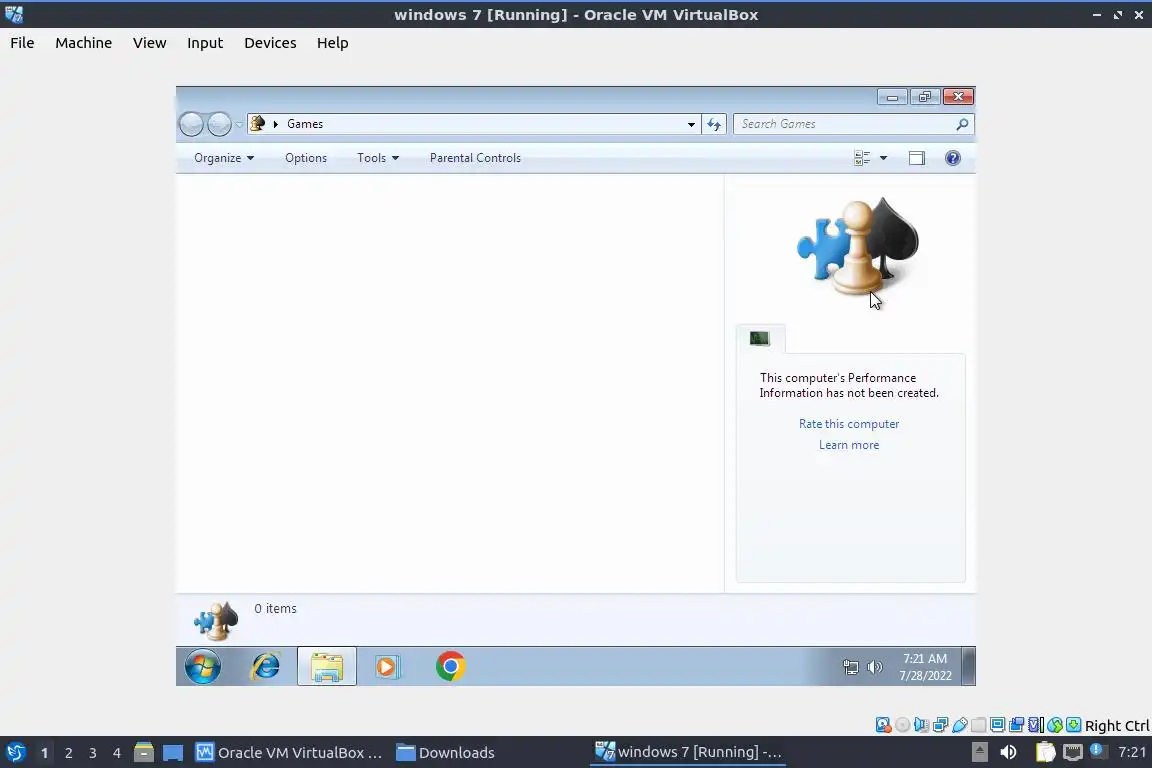Click the VirtualBox network adapters status icon
Viewport: 1152px width, 768px height.
tap(940, 725)
